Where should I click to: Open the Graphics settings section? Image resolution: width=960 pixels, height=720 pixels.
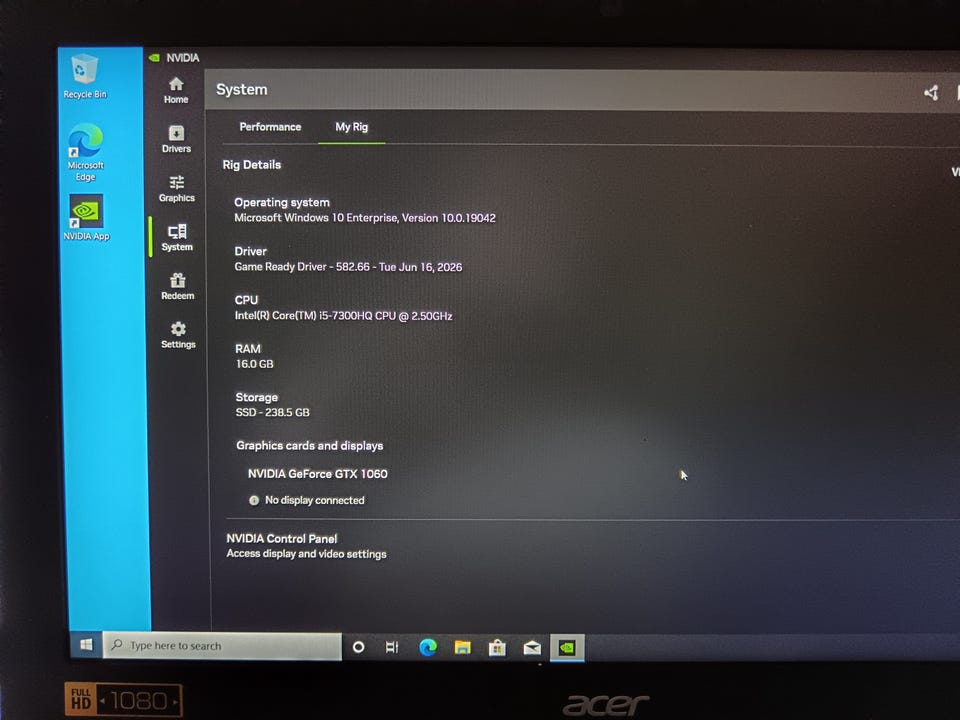click(177, 189)
